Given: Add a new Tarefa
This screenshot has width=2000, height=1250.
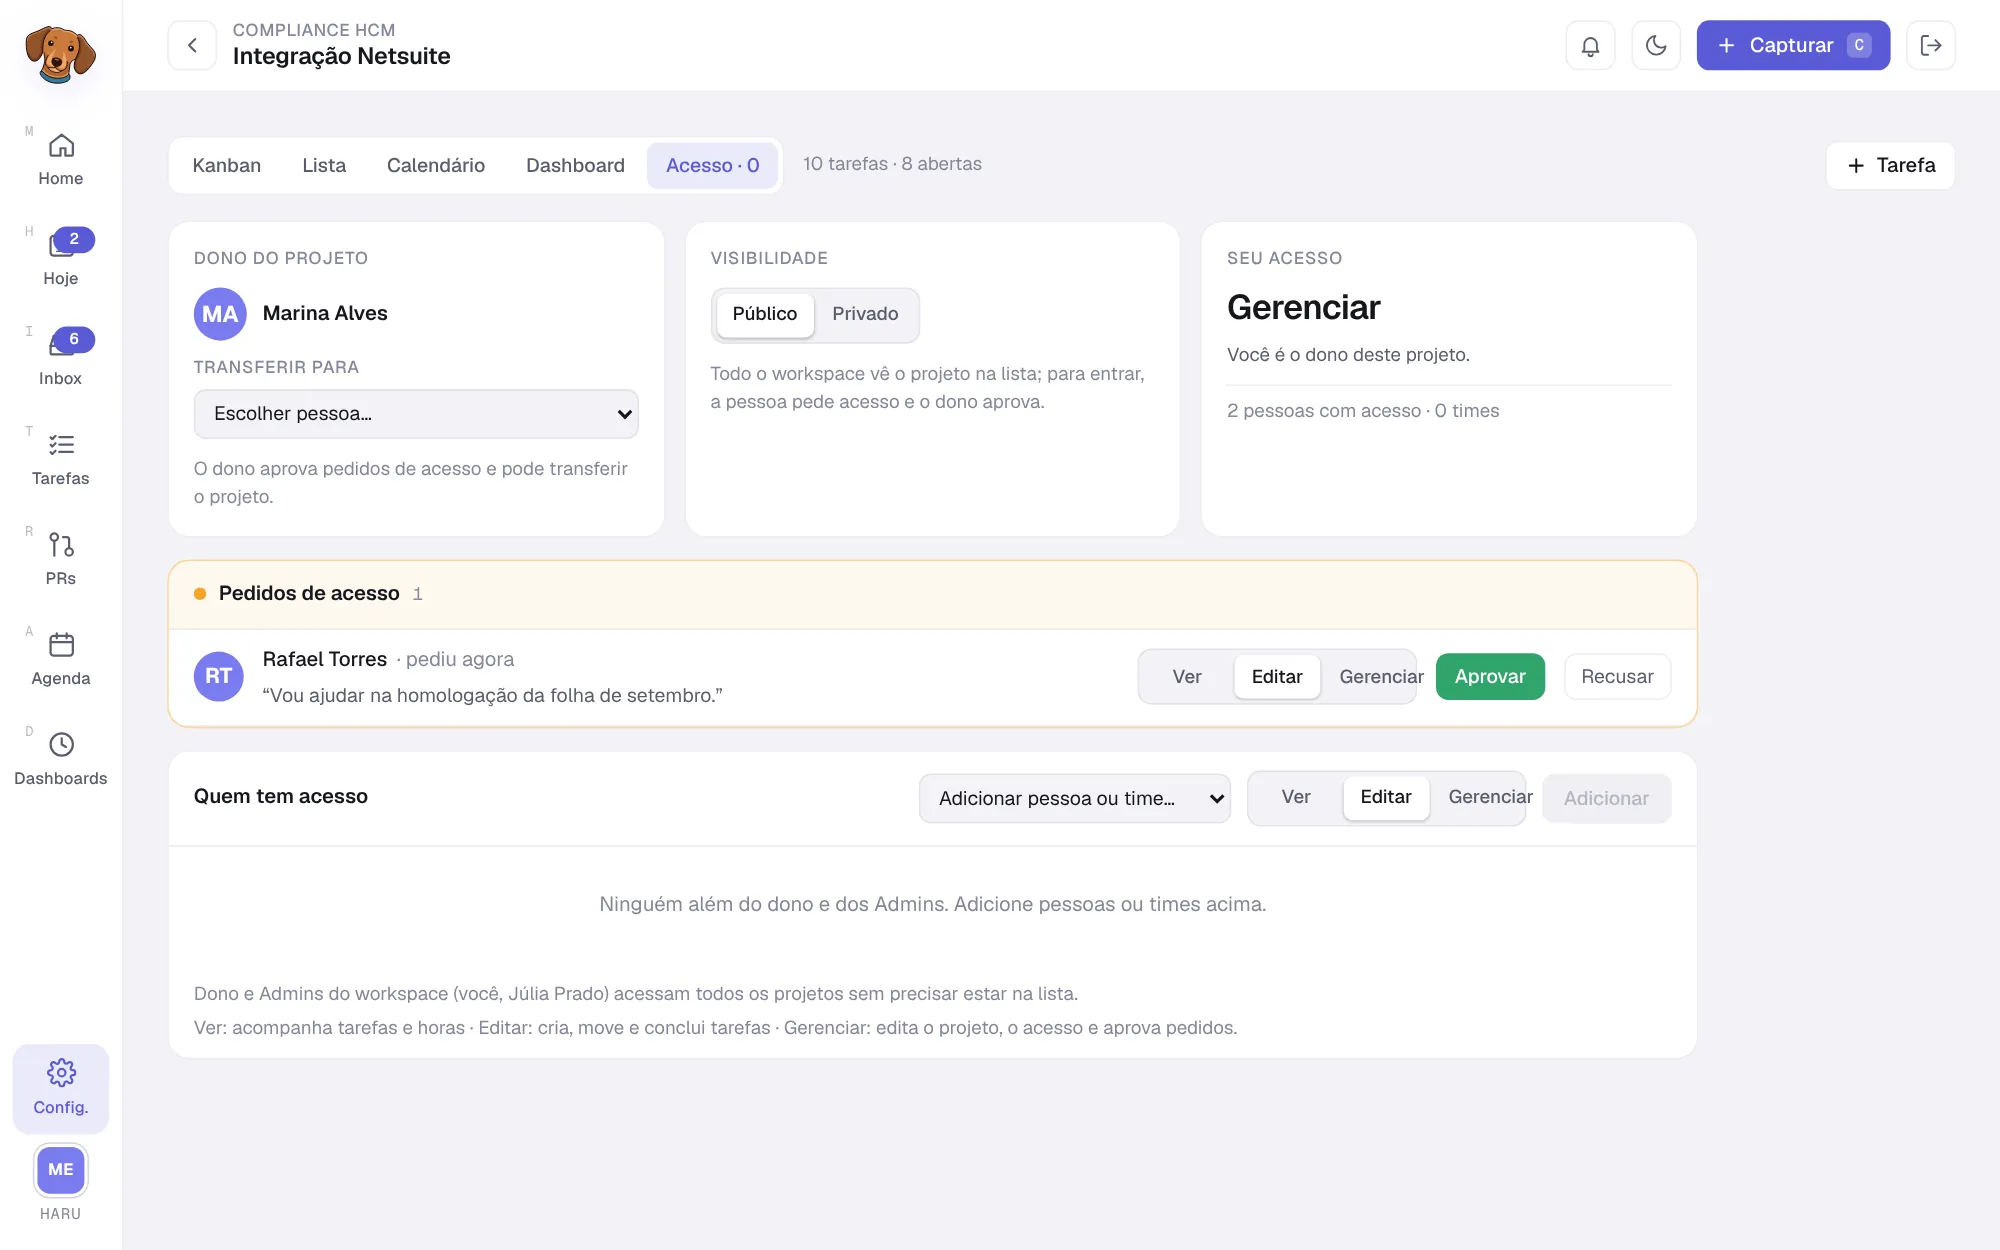Looking at the screenshot, I should point(1890,165).
